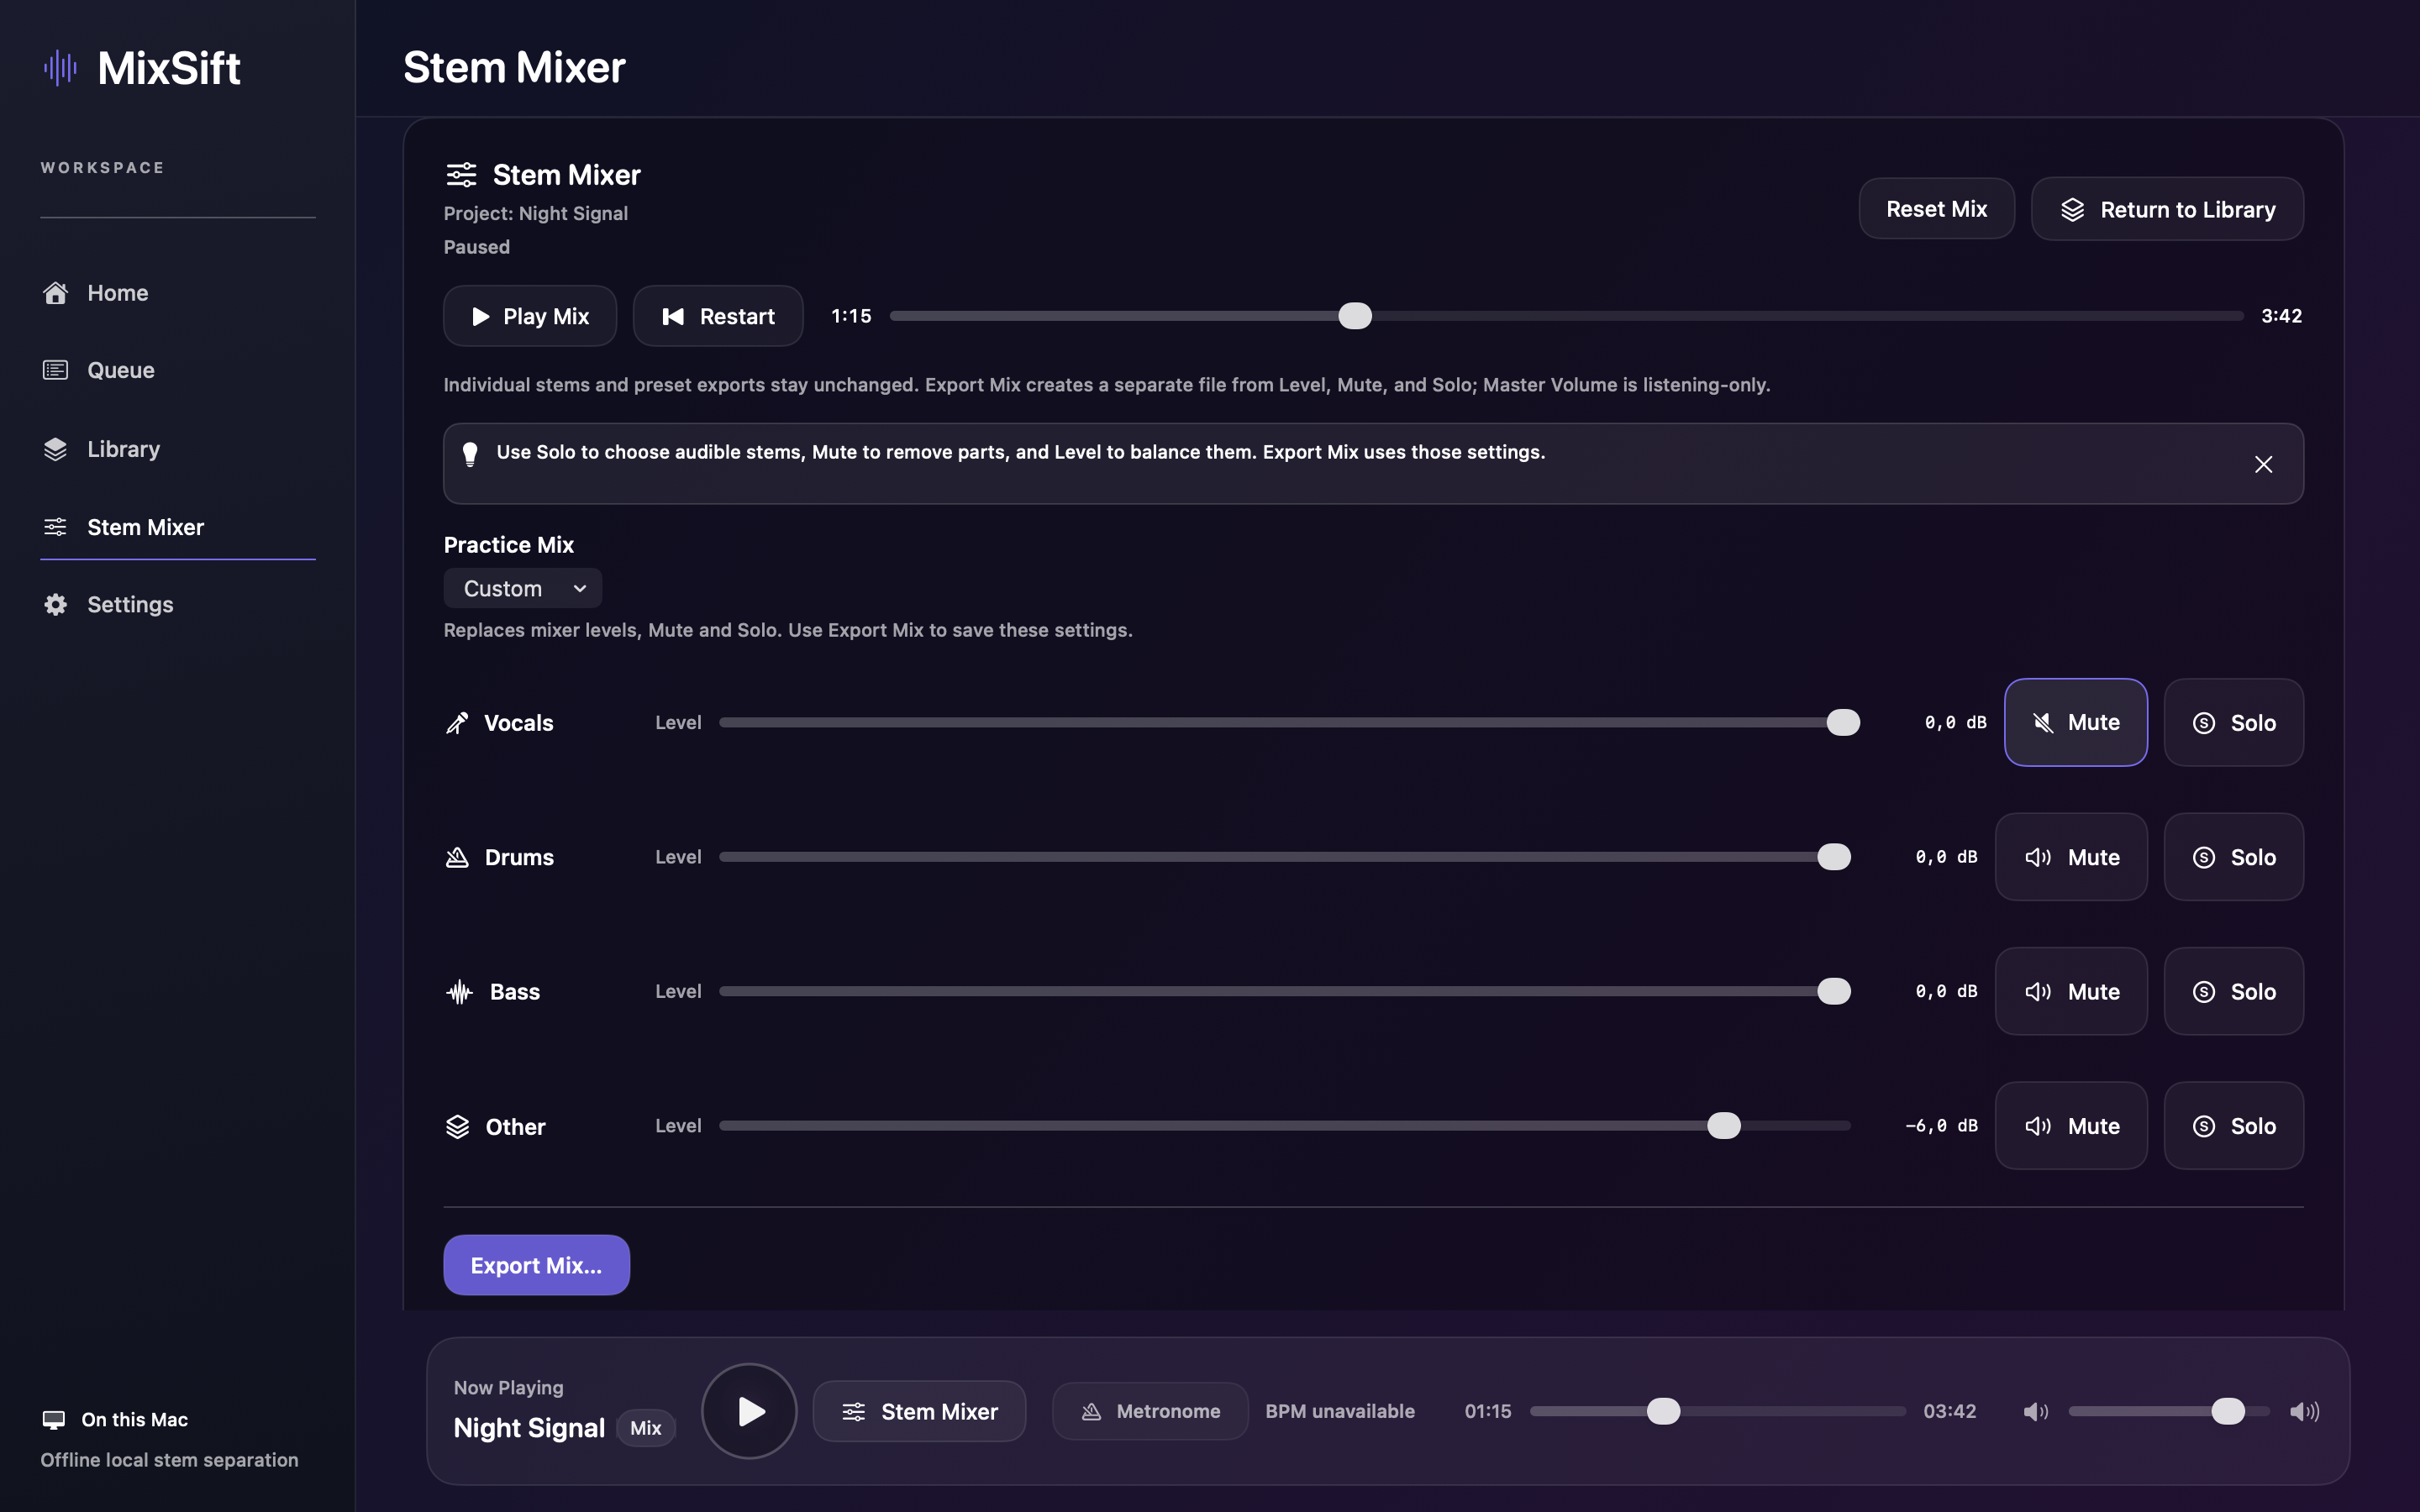Click the Mix badge next to Night Signal
The image size is (2420, 1512).
[x=646, y=1428]
